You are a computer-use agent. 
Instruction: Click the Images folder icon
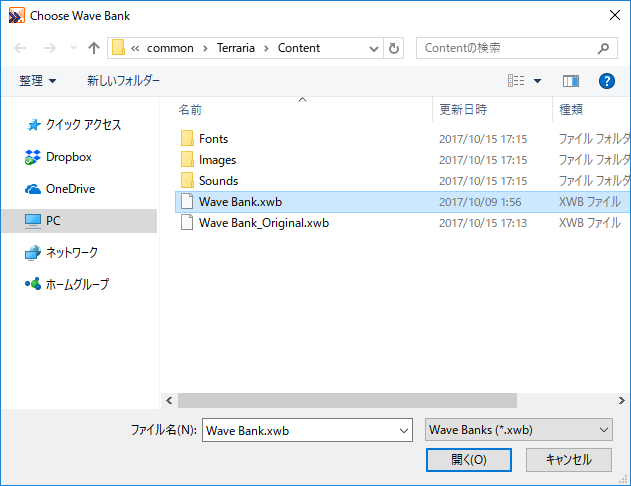click(x=187, y=159)
